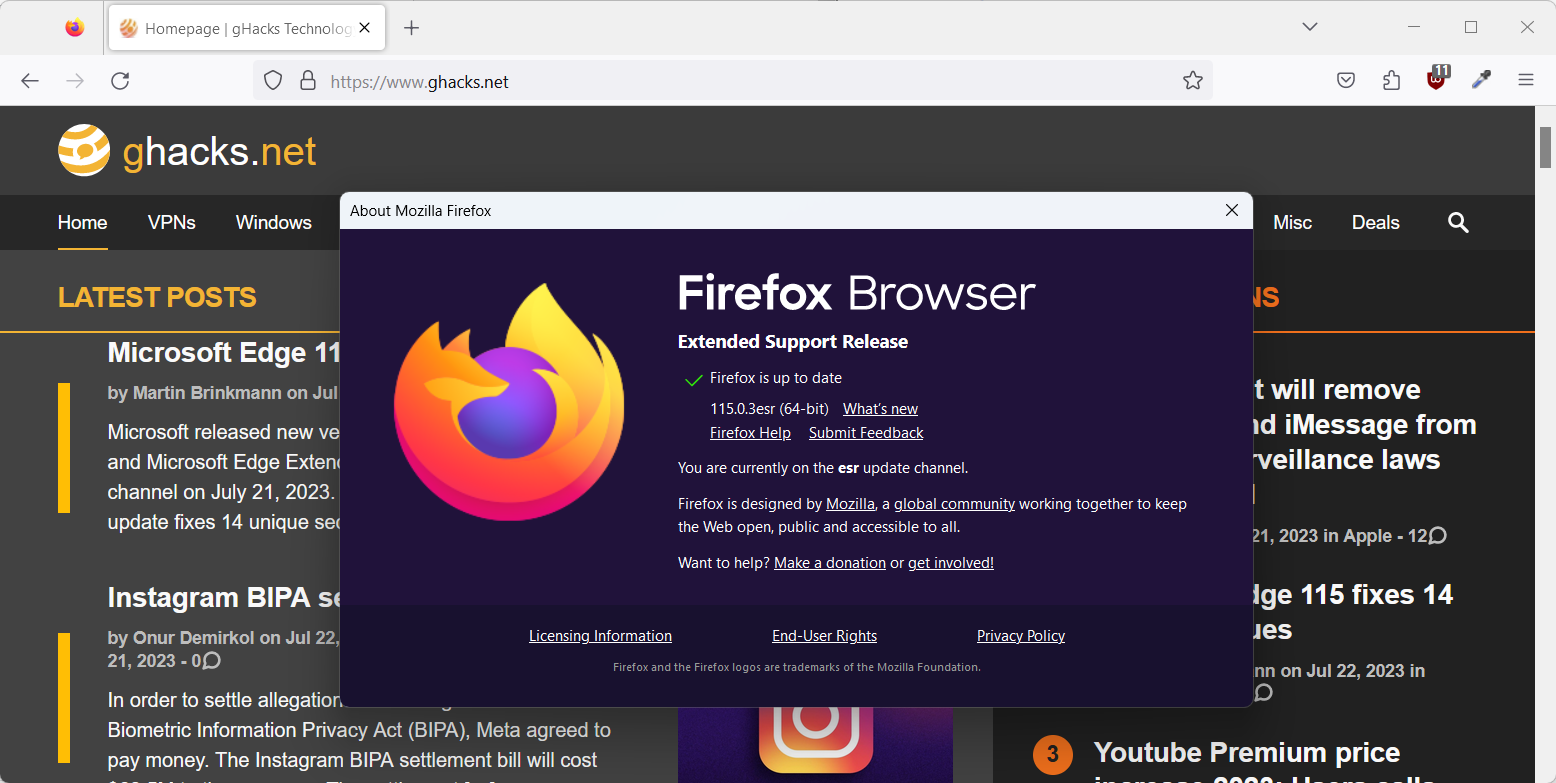This screenshot has width=1556, height=783.
Task: Click the site search magnifier icon
Action: pos(1458,222)
